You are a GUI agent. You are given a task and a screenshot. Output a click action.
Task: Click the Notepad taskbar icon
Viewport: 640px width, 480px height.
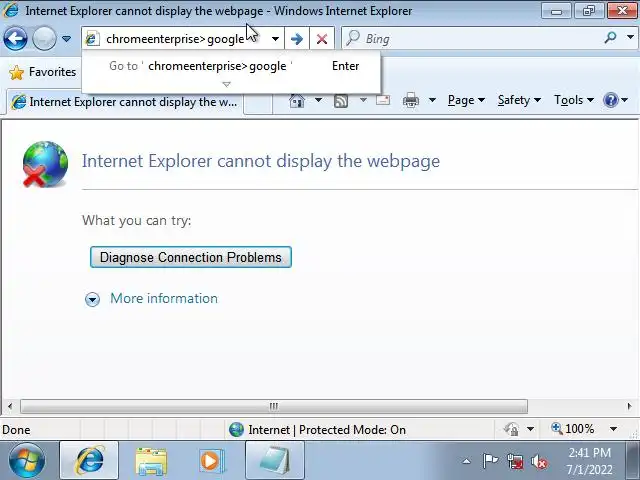[275, 460]
